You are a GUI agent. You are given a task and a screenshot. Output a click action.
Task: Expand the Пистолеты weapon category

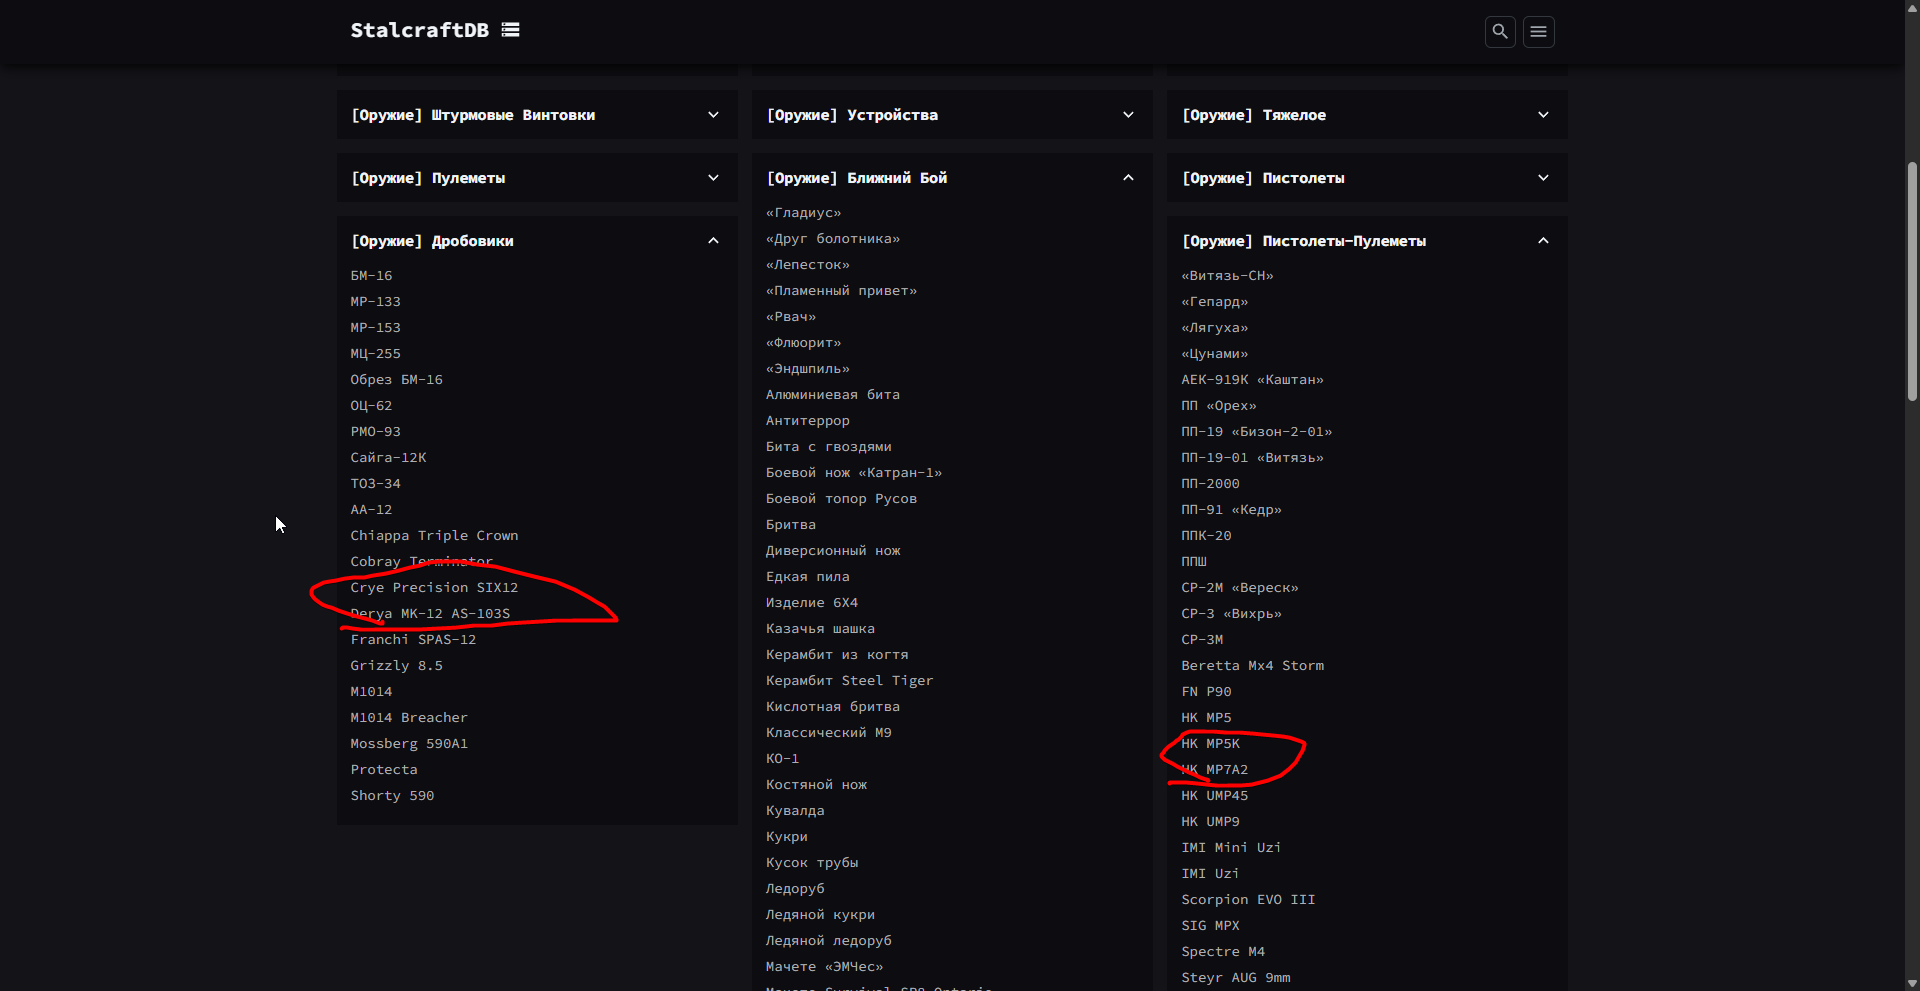(1367, 178)
